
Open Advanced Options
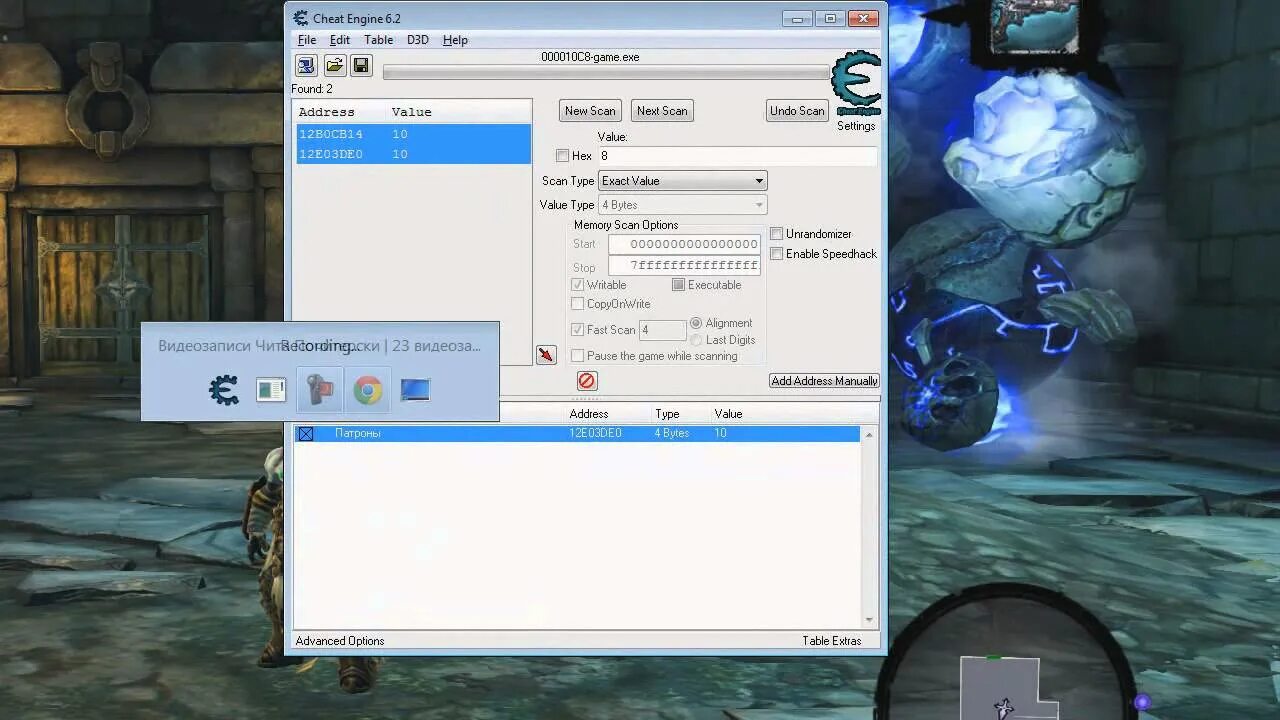[x=340, y=641]
